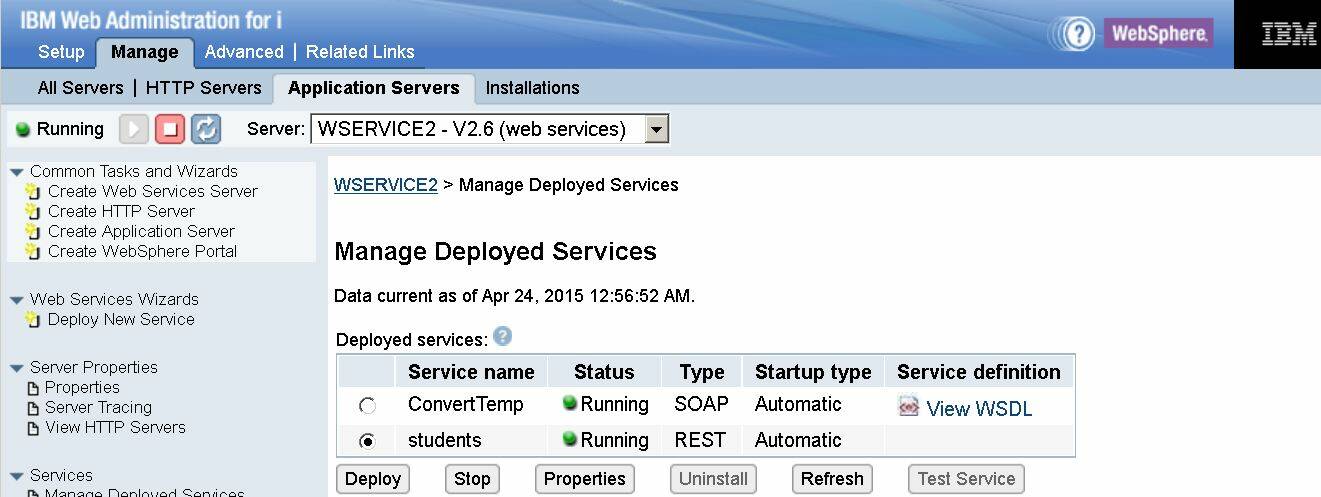Click the SOAP type cell
This screenshot has height=497, width=1321.
tap(703, 405)
